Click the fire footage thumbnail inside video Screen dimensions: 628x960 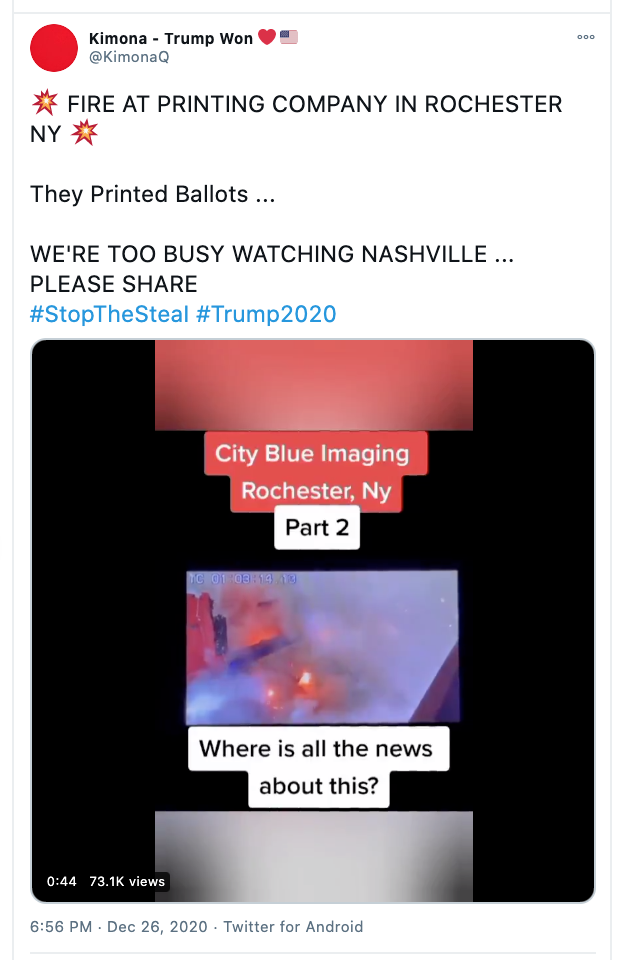[322, 647]
